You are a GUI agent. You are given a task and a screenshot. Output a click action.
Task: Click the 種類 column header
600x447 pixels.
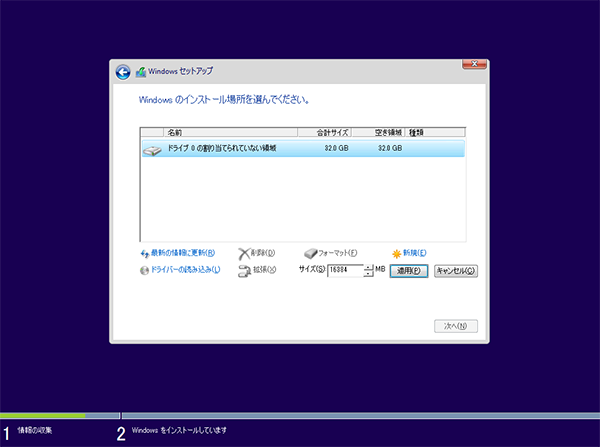click(435, 132)
